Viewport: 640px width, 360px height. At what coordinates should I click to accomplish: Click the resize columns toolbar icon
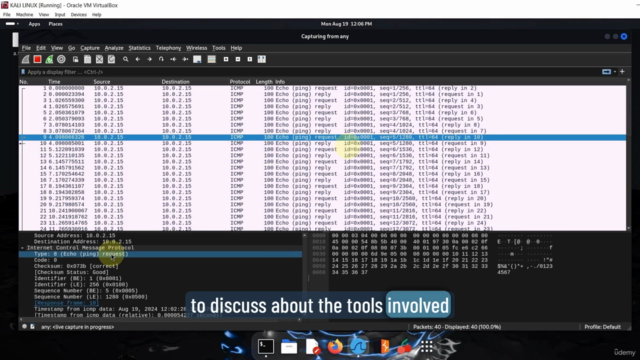point(262,59)
